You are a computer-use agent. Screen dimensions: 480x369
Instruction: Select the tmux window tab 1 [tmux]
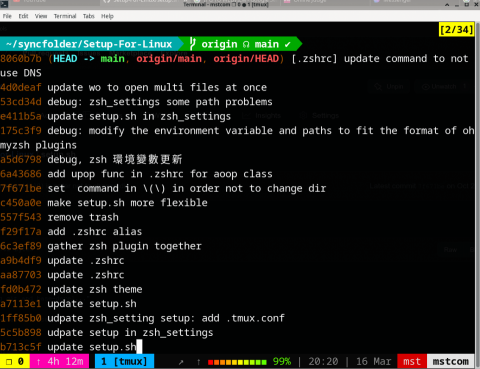tap(124, 361)
